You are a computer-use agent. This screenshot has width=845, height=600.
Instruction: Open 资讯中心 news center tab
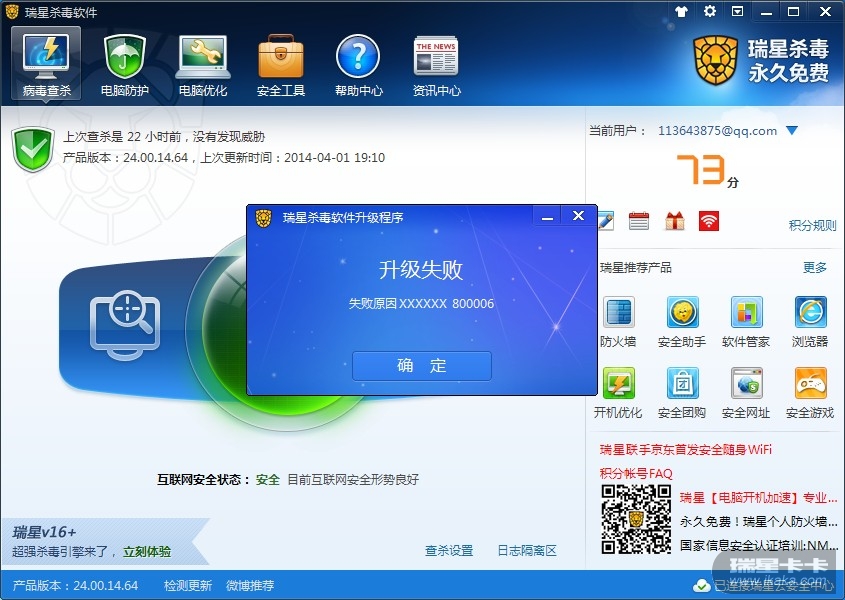pyautogui.click(x=437, y=65)
